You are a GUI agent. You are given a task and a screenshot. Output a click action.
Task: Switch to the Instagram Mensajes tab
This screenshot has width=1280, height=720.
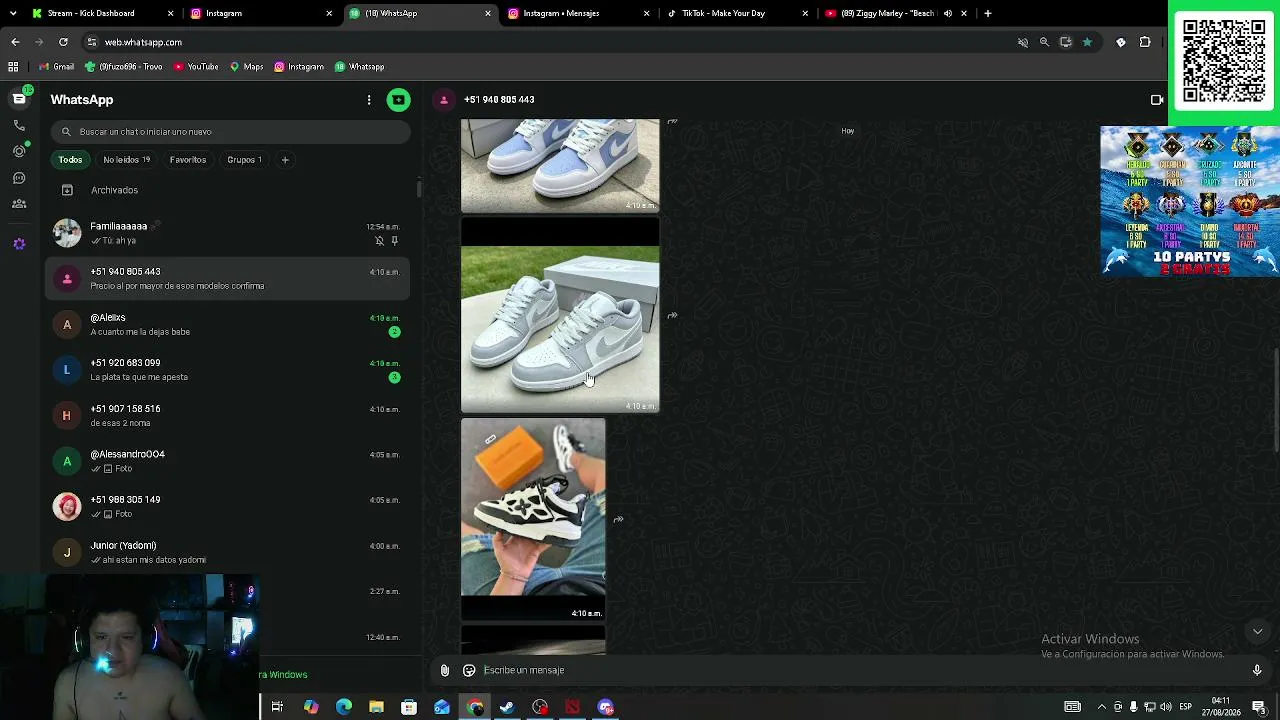click(x=580, y=13)
